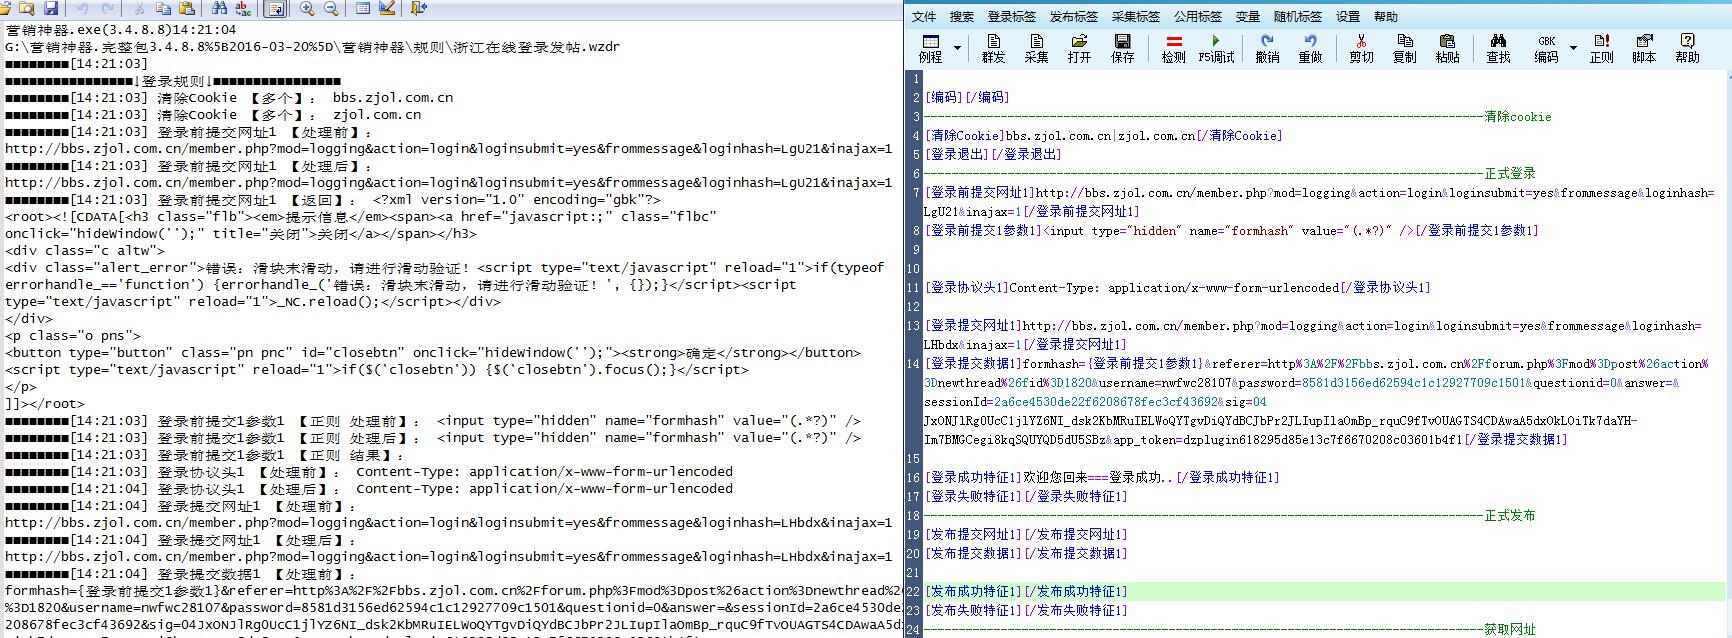Open the 正则 regex tool
This screenshot has height=638, width=1732.
click(x=1601, y=47)
